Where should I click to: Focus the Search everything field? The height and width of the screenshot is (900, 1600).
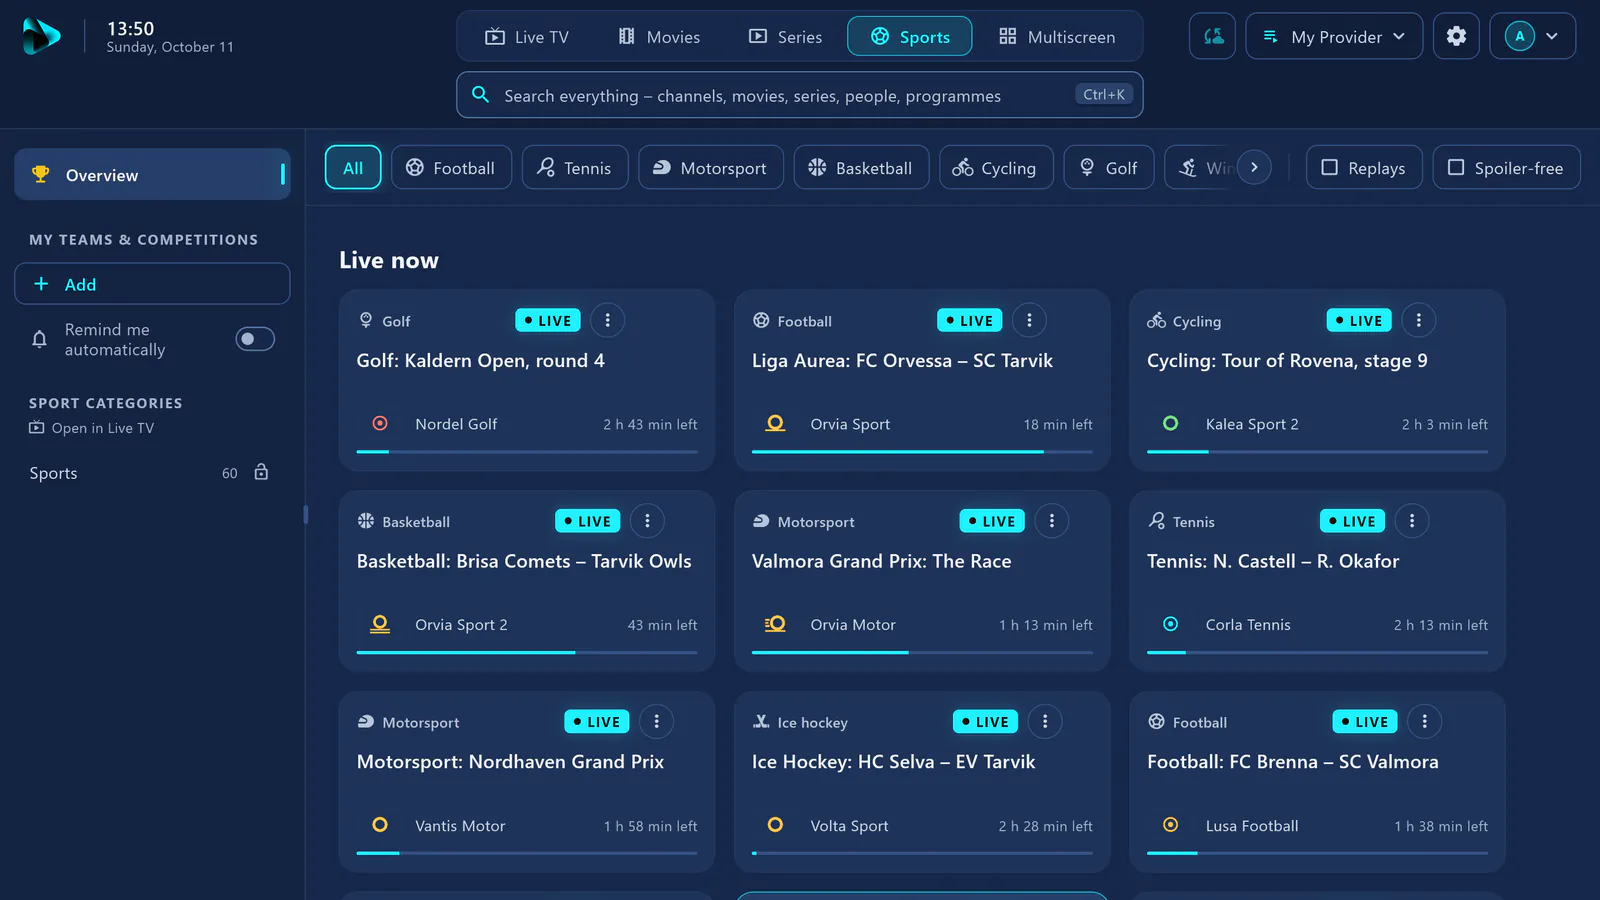[x=800, y=95]
